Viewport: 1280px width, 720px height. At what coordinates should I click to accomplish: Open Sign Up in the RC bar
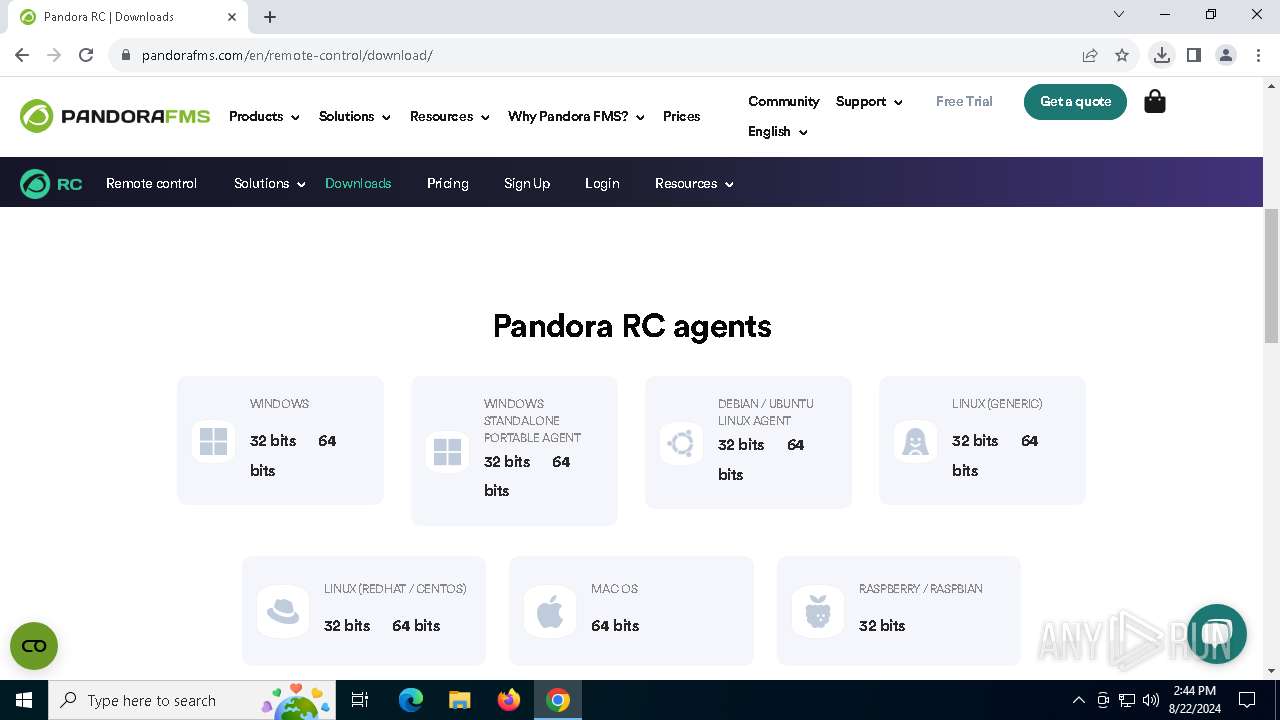[x=527, y=184]
